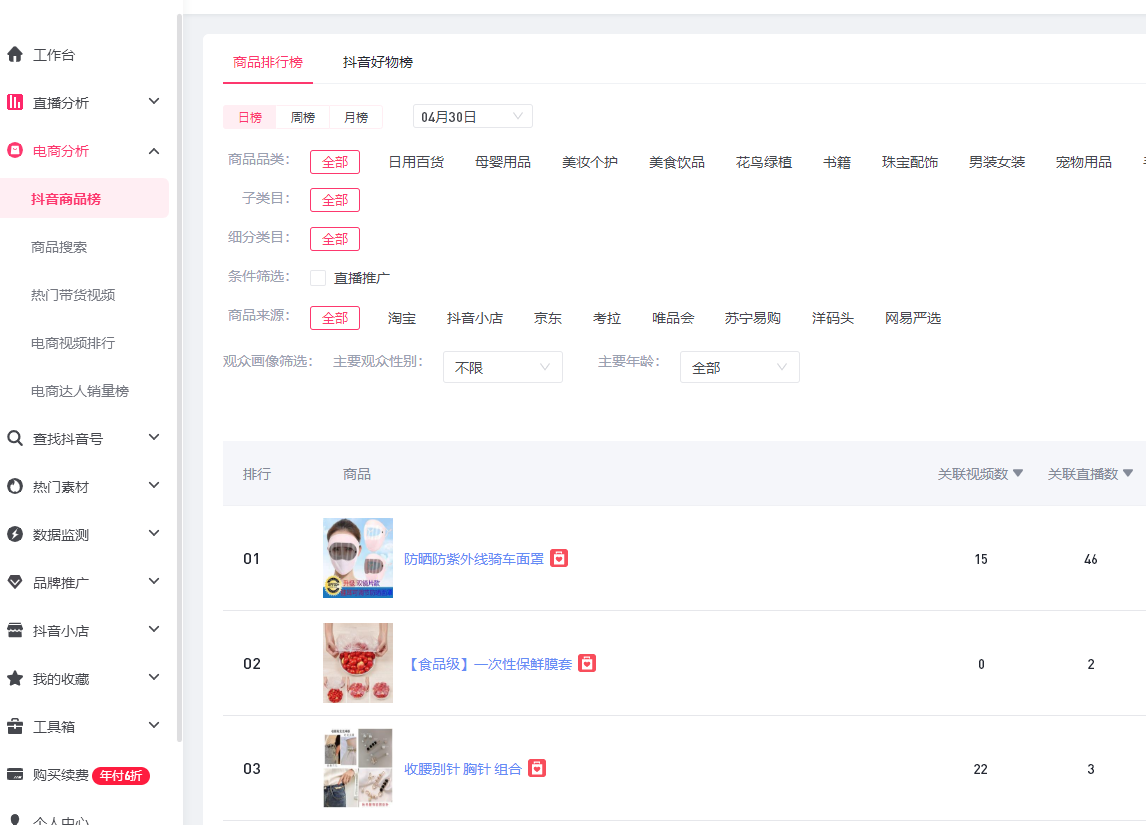
Task: Click the 热门素材 flame icon
Action: coord(15,487)
